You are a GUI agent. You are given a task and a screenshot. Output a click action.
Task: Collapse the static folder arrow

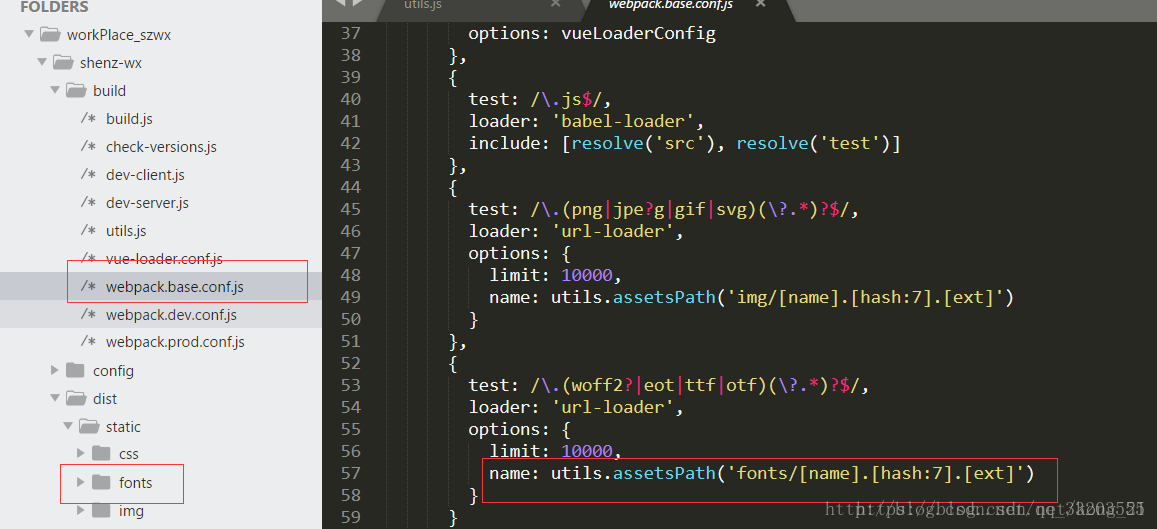(67, 426)
